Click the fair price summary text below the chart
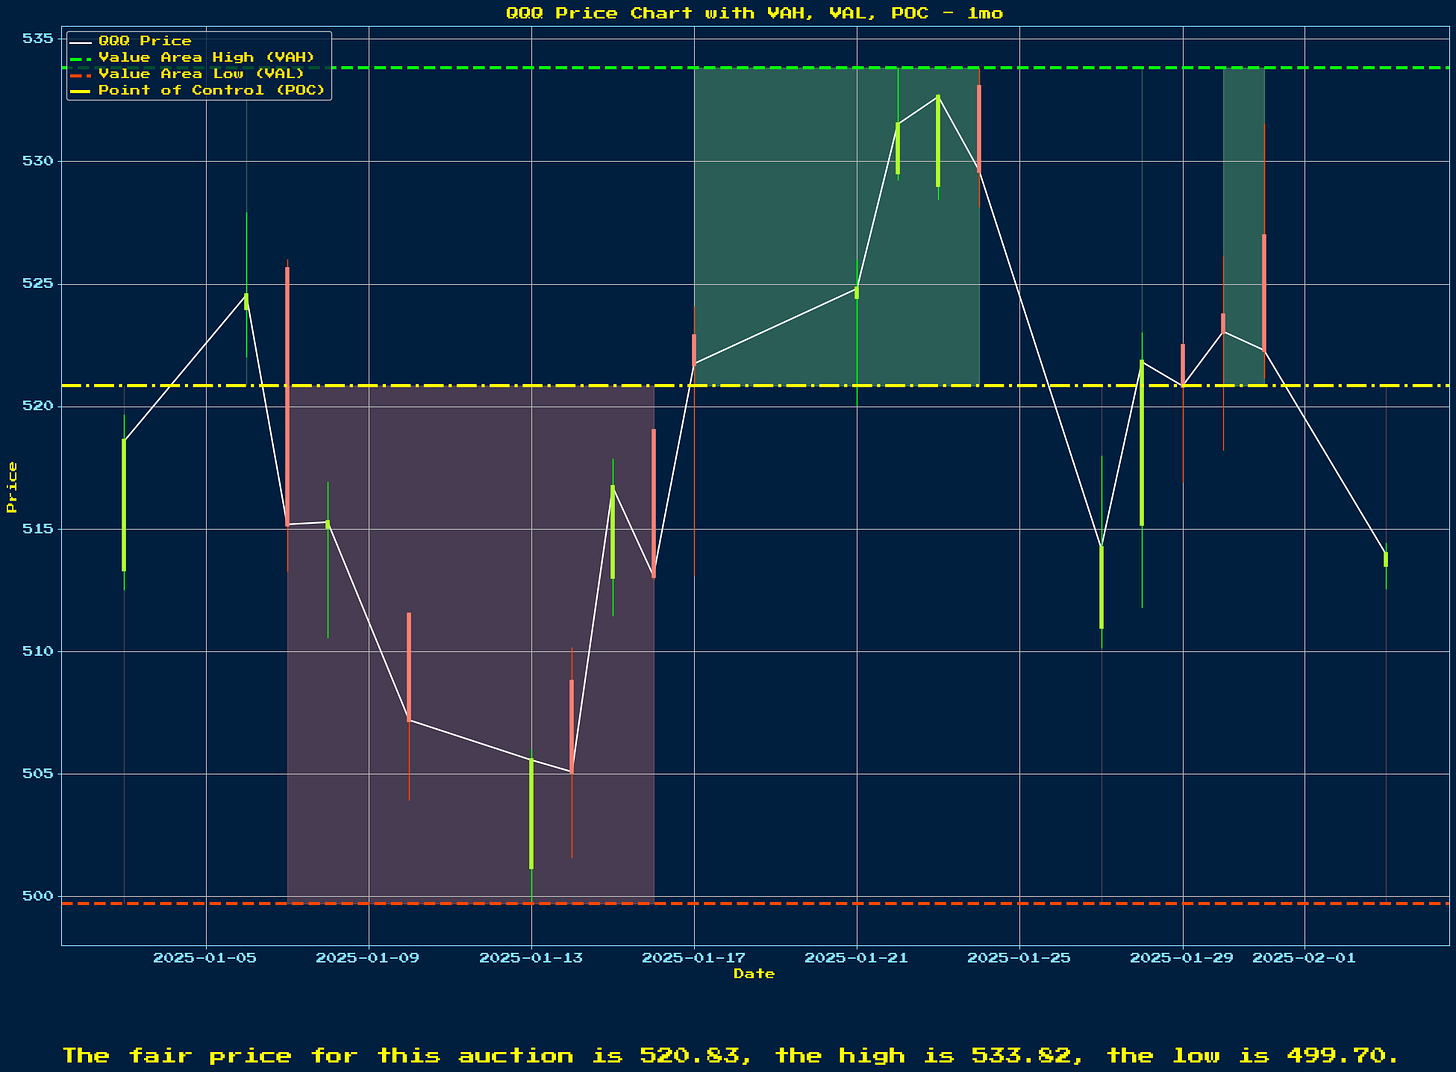 (730, 1056)
